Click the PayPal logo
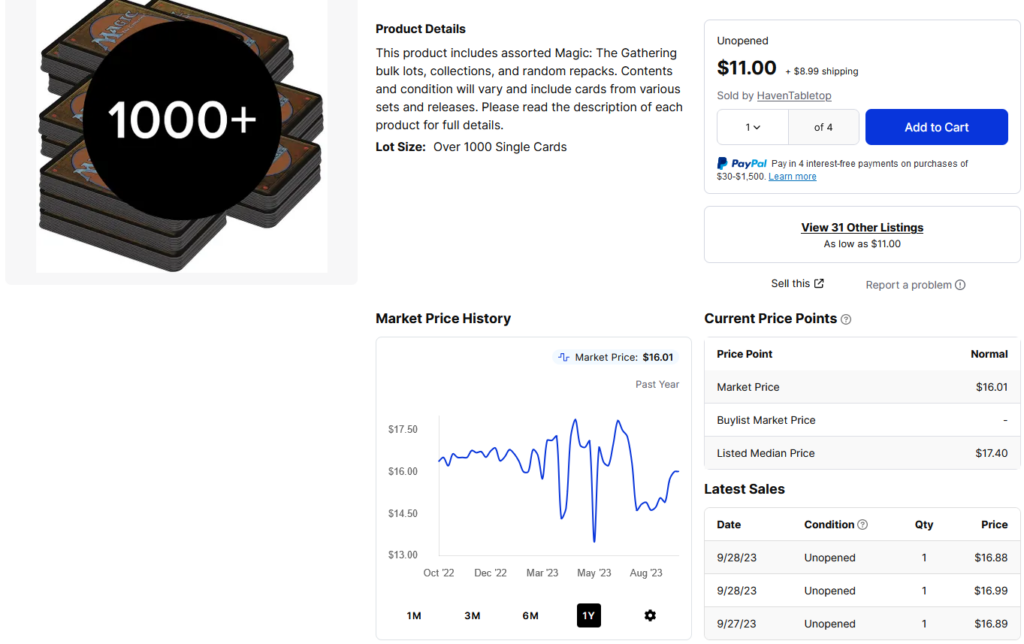Screen dimensions: 1024x644 pyautogui.click(x=742, y=164)
